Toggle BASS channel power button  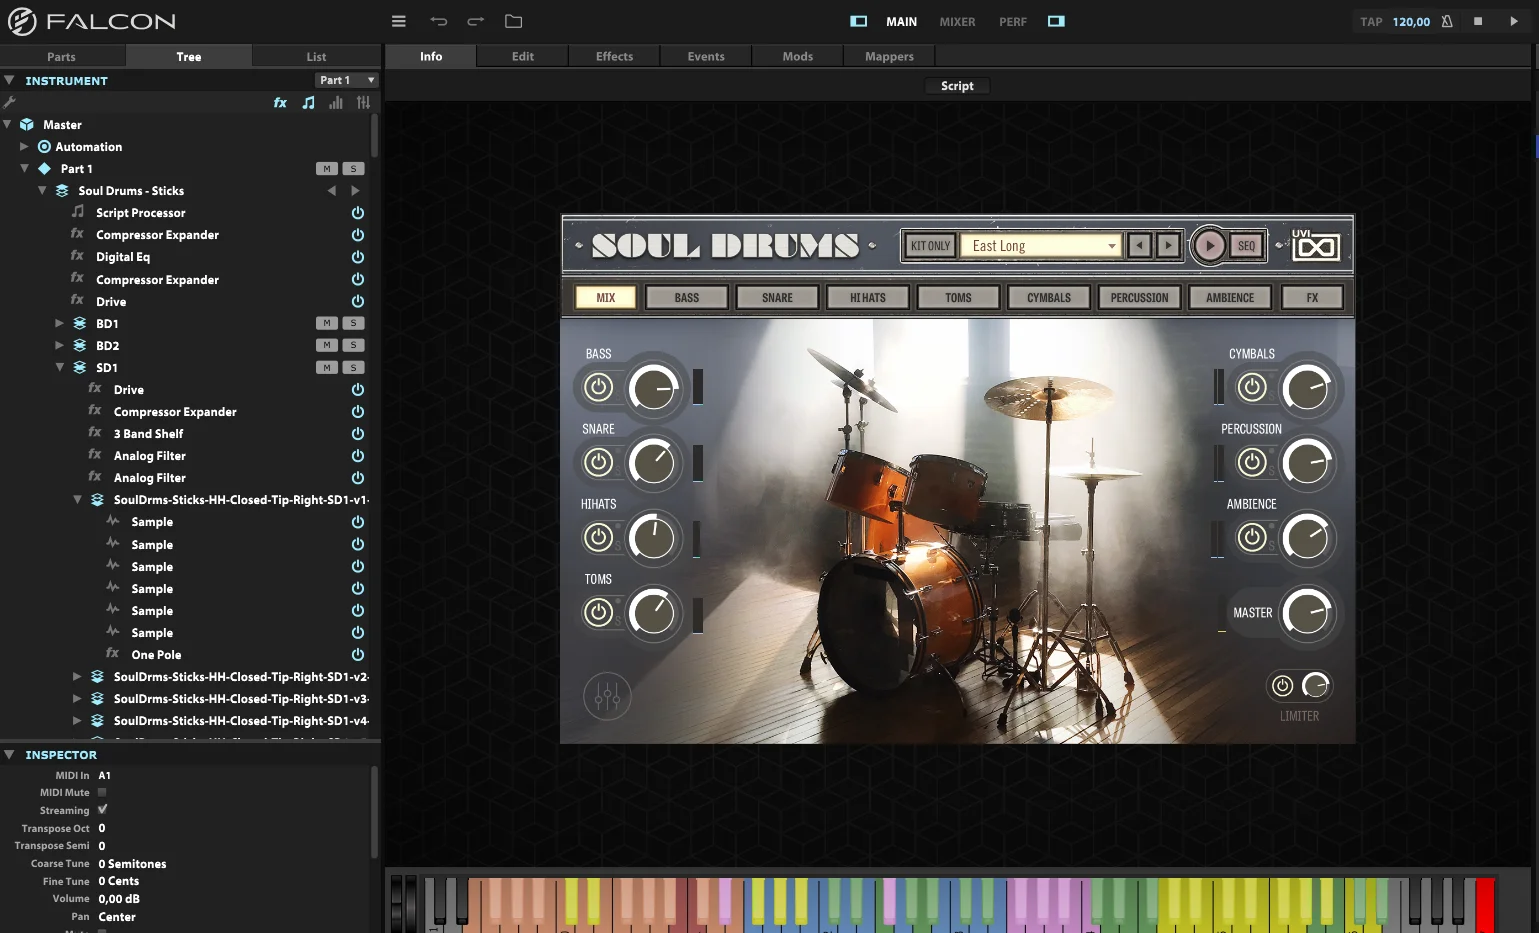coord(598,387)
